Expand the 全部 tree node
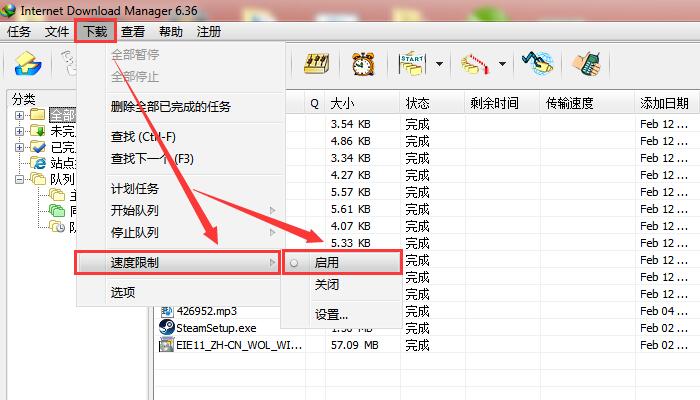The height and width of the screenshot is (400, 700). (x=19, y=115)
